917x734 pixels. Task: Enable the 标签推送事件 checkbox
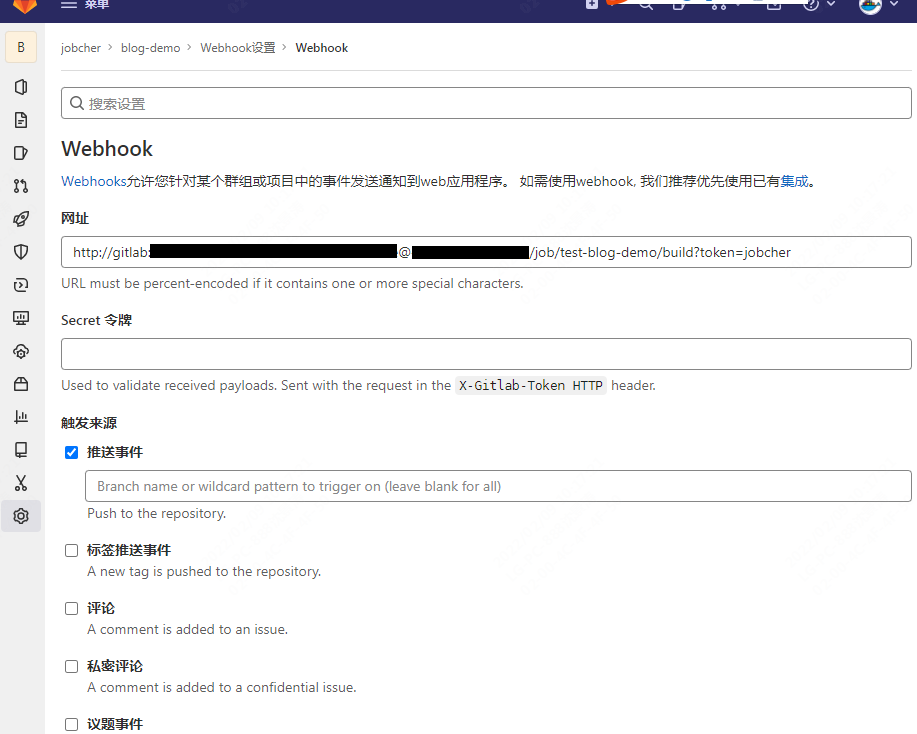click(x=71, y=550)
